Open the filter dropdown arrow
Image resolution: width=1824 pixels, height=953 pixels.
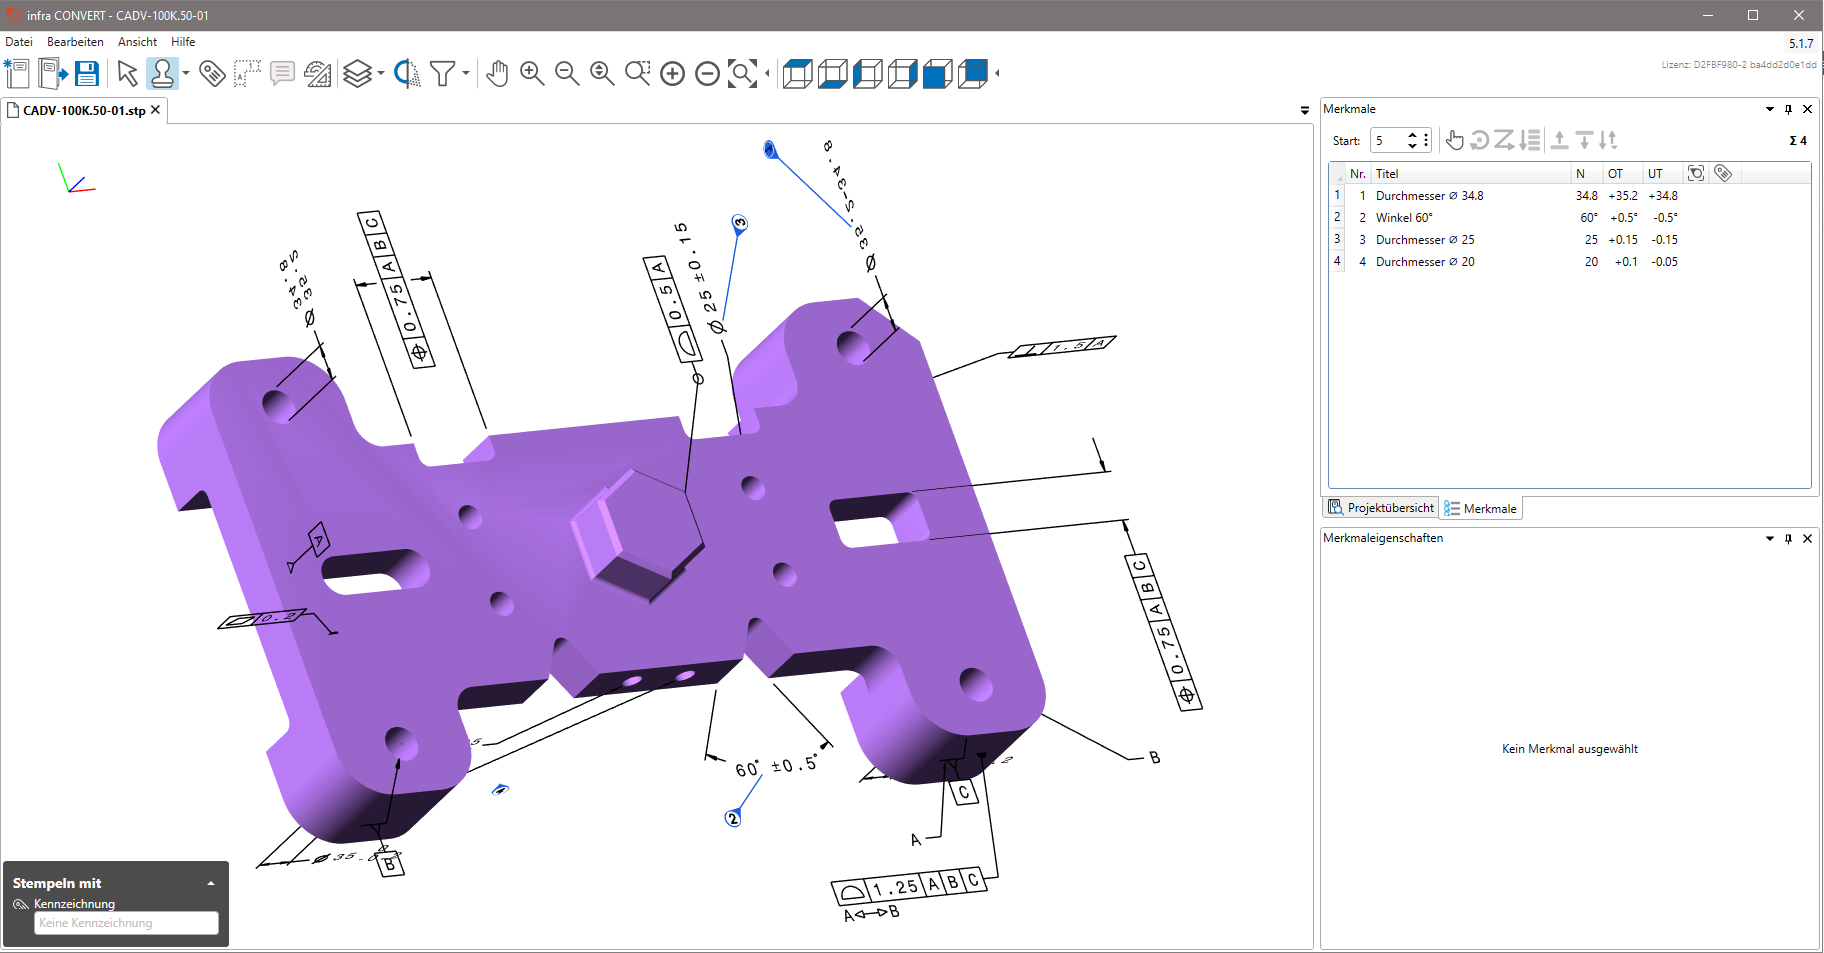tap(465, 73)
